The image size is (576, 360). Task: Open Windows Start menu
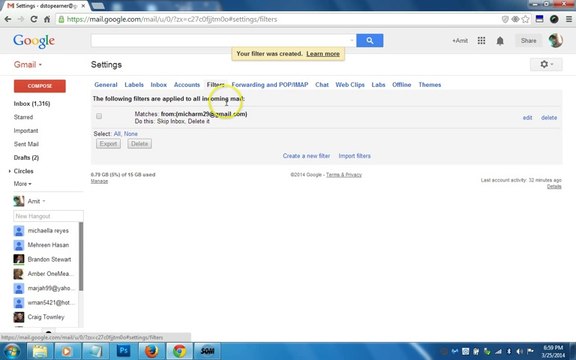[12, 351]
